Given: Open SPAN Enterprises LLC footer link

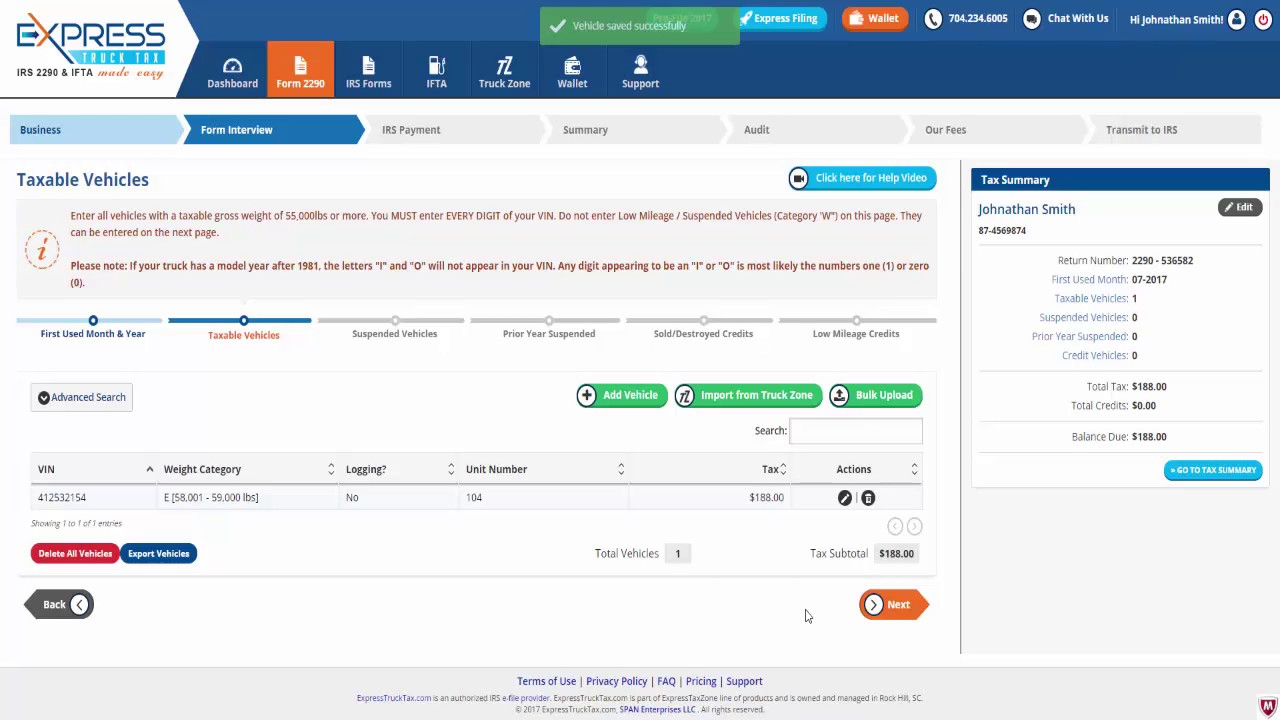Looking at the screenshot, I should pos(657,709).
